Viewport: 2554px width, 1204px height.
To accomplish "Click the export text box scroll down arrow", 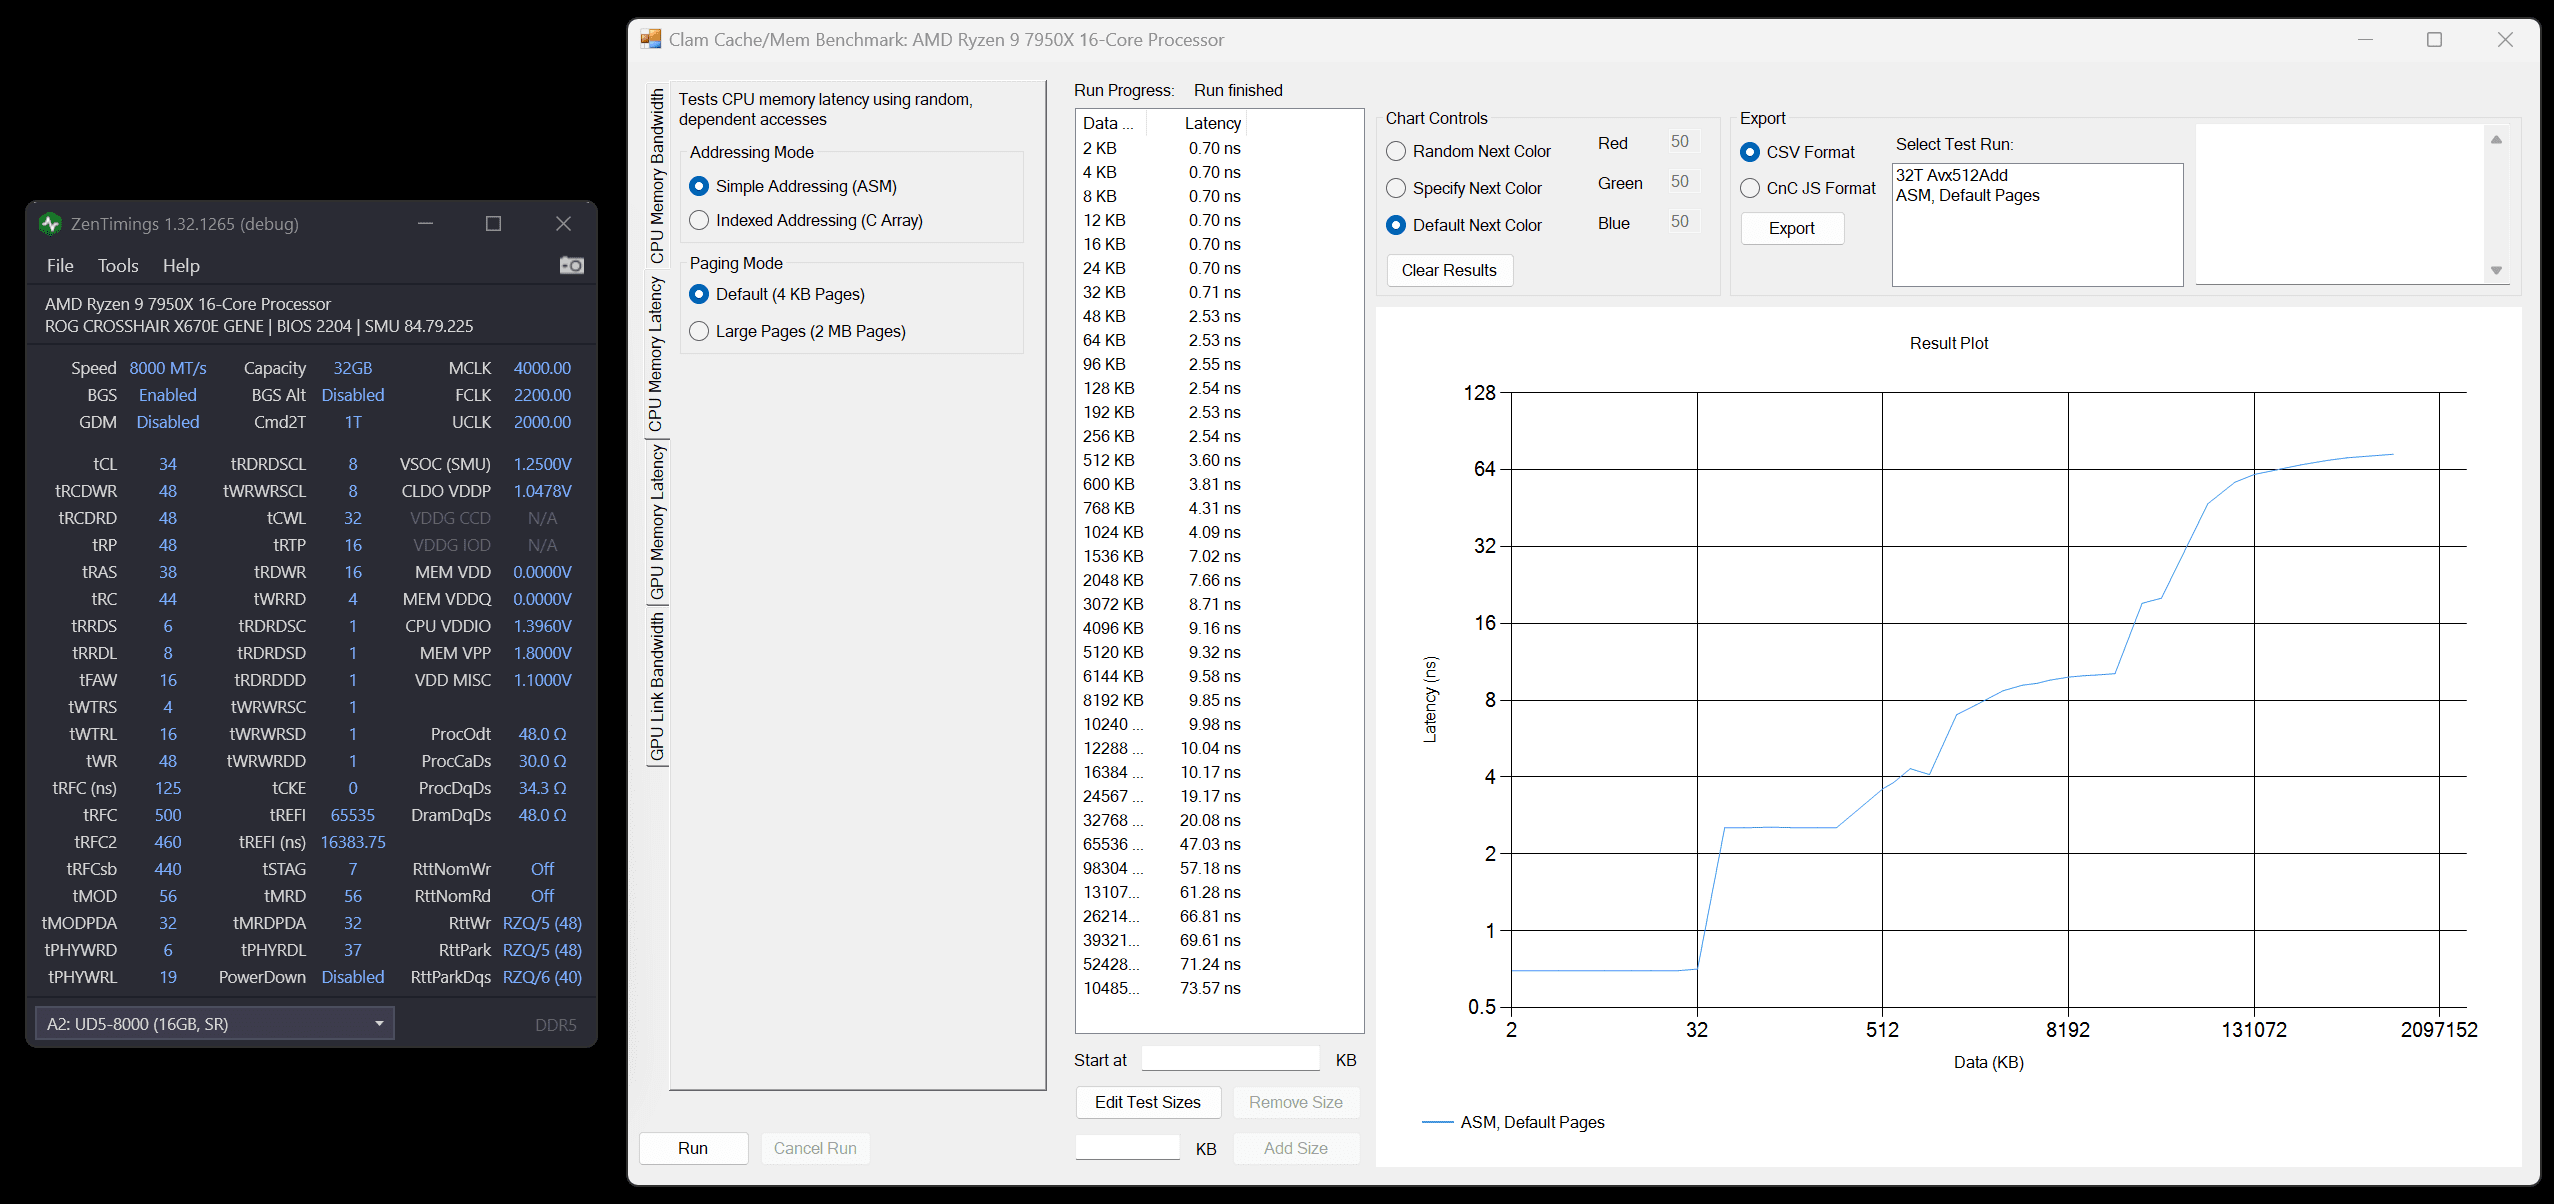I will (x=2496, y=271).
